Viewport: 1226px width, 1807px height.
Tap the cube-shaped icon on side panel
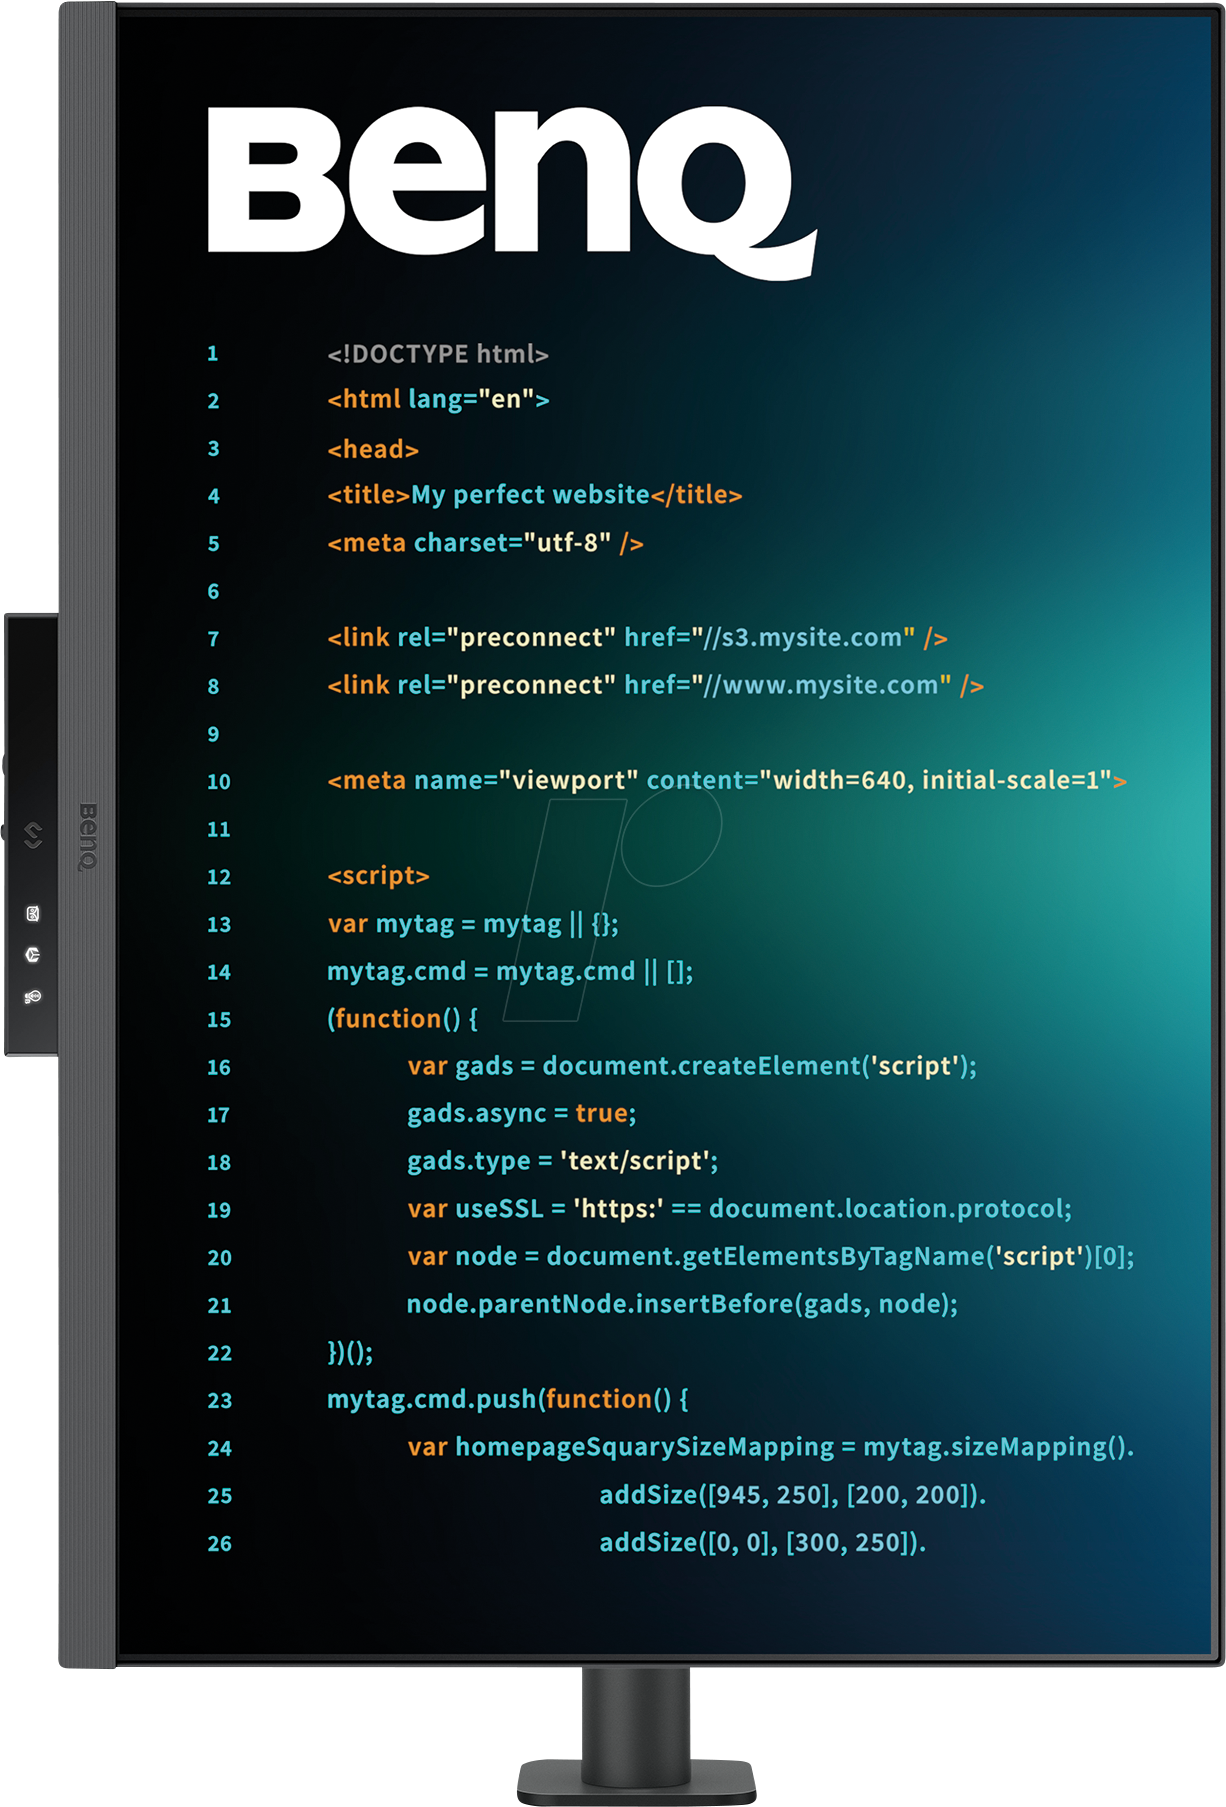pyautogui.click(x=33, y=955)
